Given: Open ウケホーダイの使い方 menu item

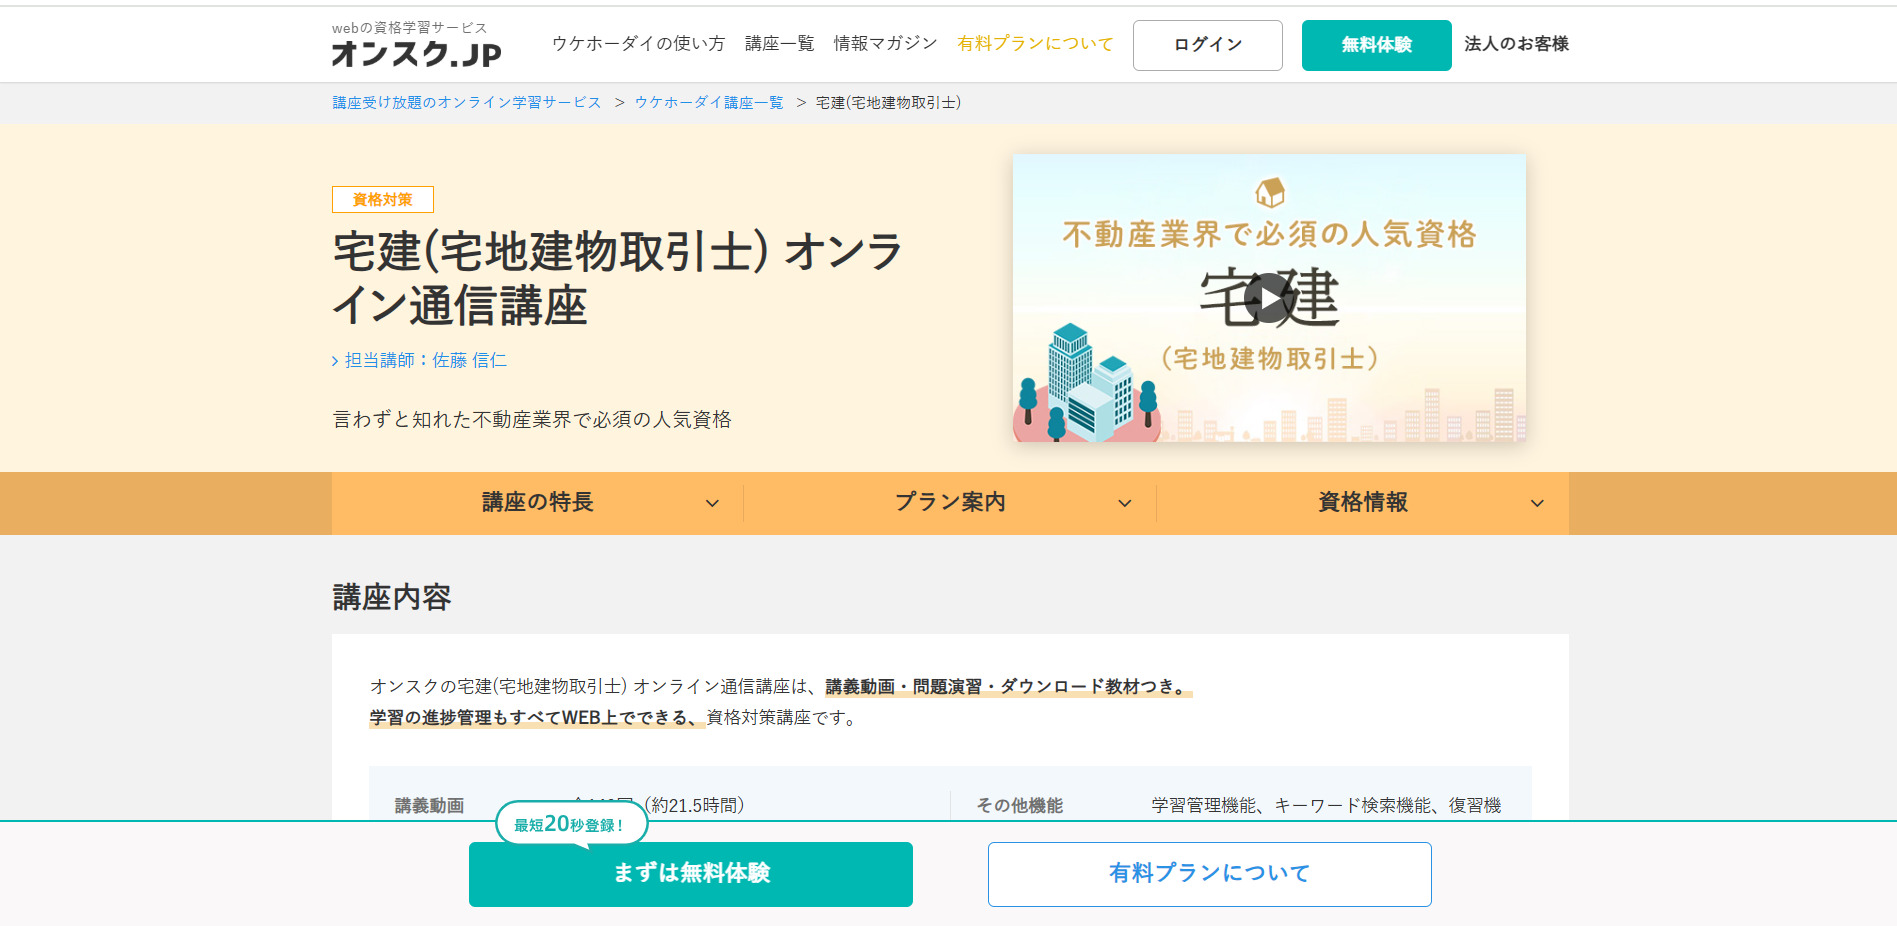Looking at the screenshot, I should click(x=638, y=44).
